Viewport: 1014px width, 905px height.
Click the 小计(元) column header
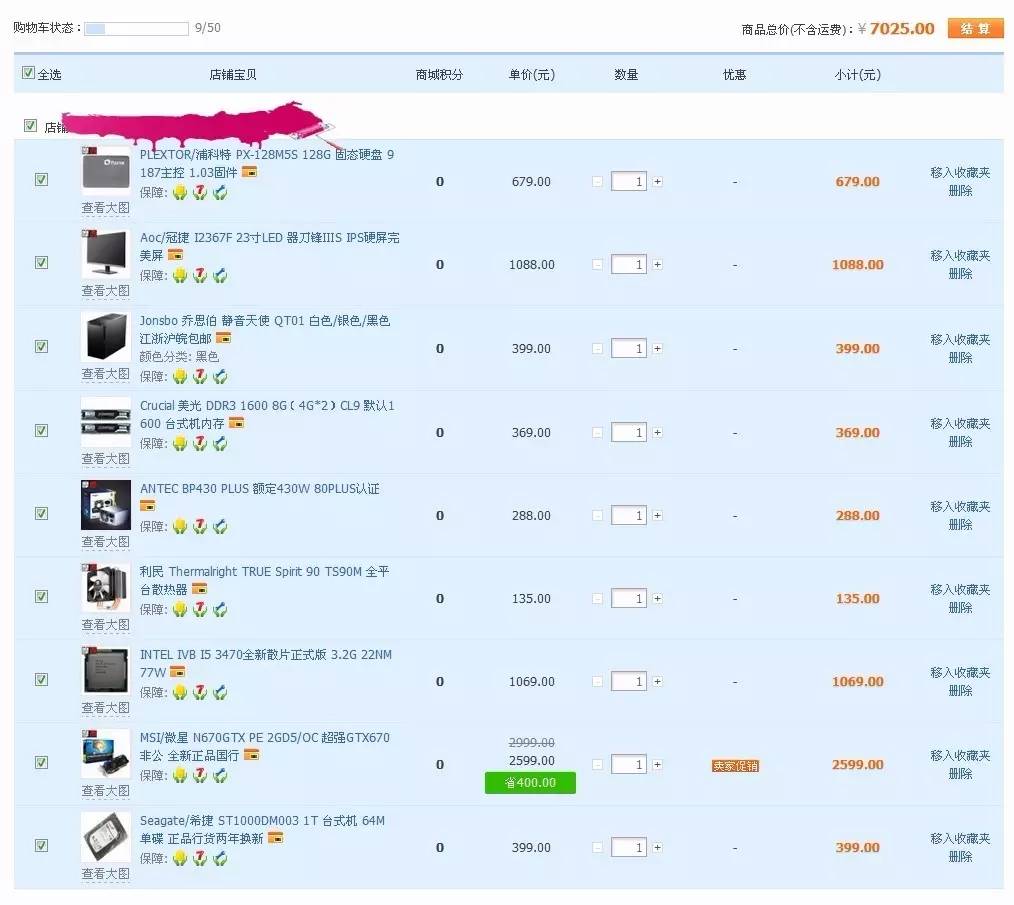pos(858,74)
